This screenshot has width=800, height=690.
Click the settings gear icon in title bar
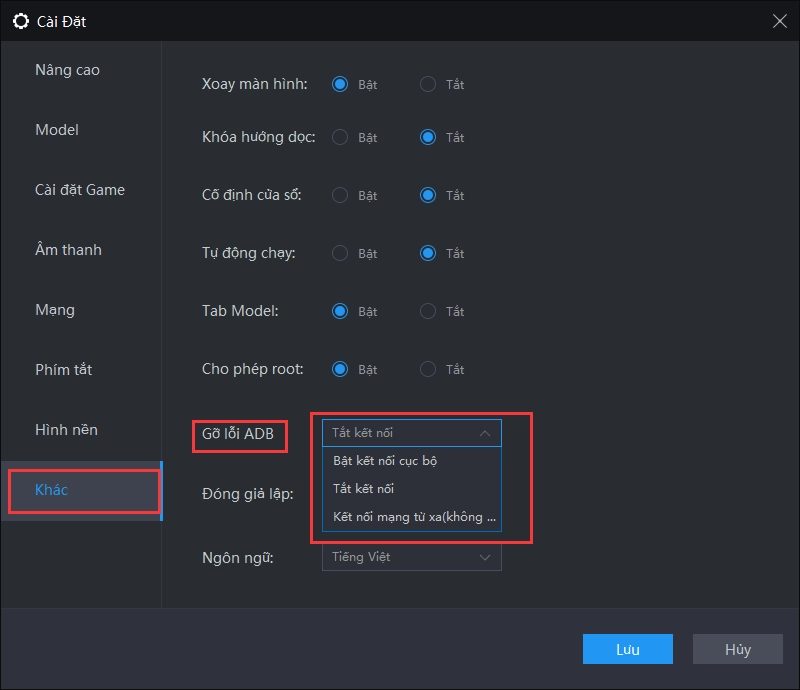pyautogui.click(x=20, y=20)
